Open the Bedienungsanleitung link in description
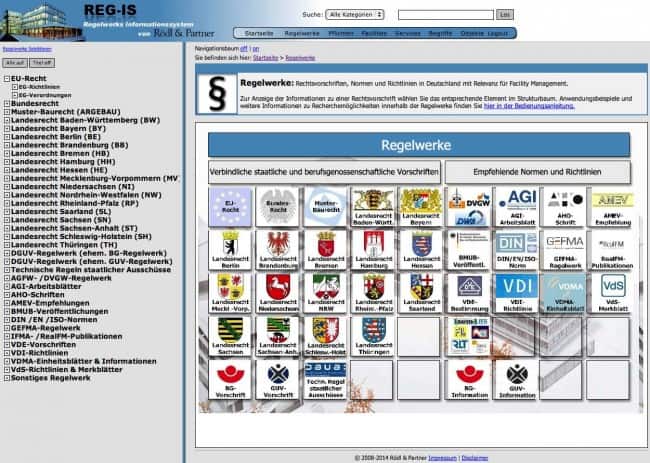The image size is (650, 463). (x=529, y=106)
